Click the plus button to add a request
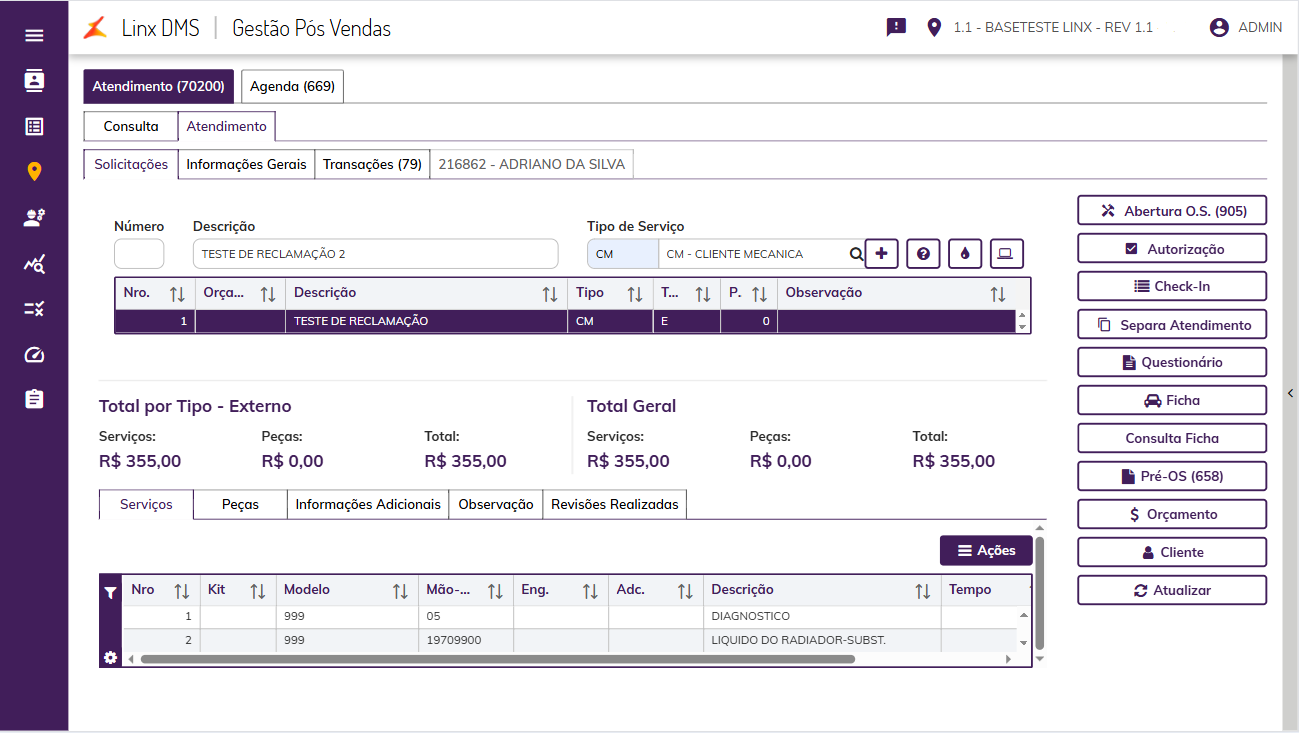 [881, 254]
